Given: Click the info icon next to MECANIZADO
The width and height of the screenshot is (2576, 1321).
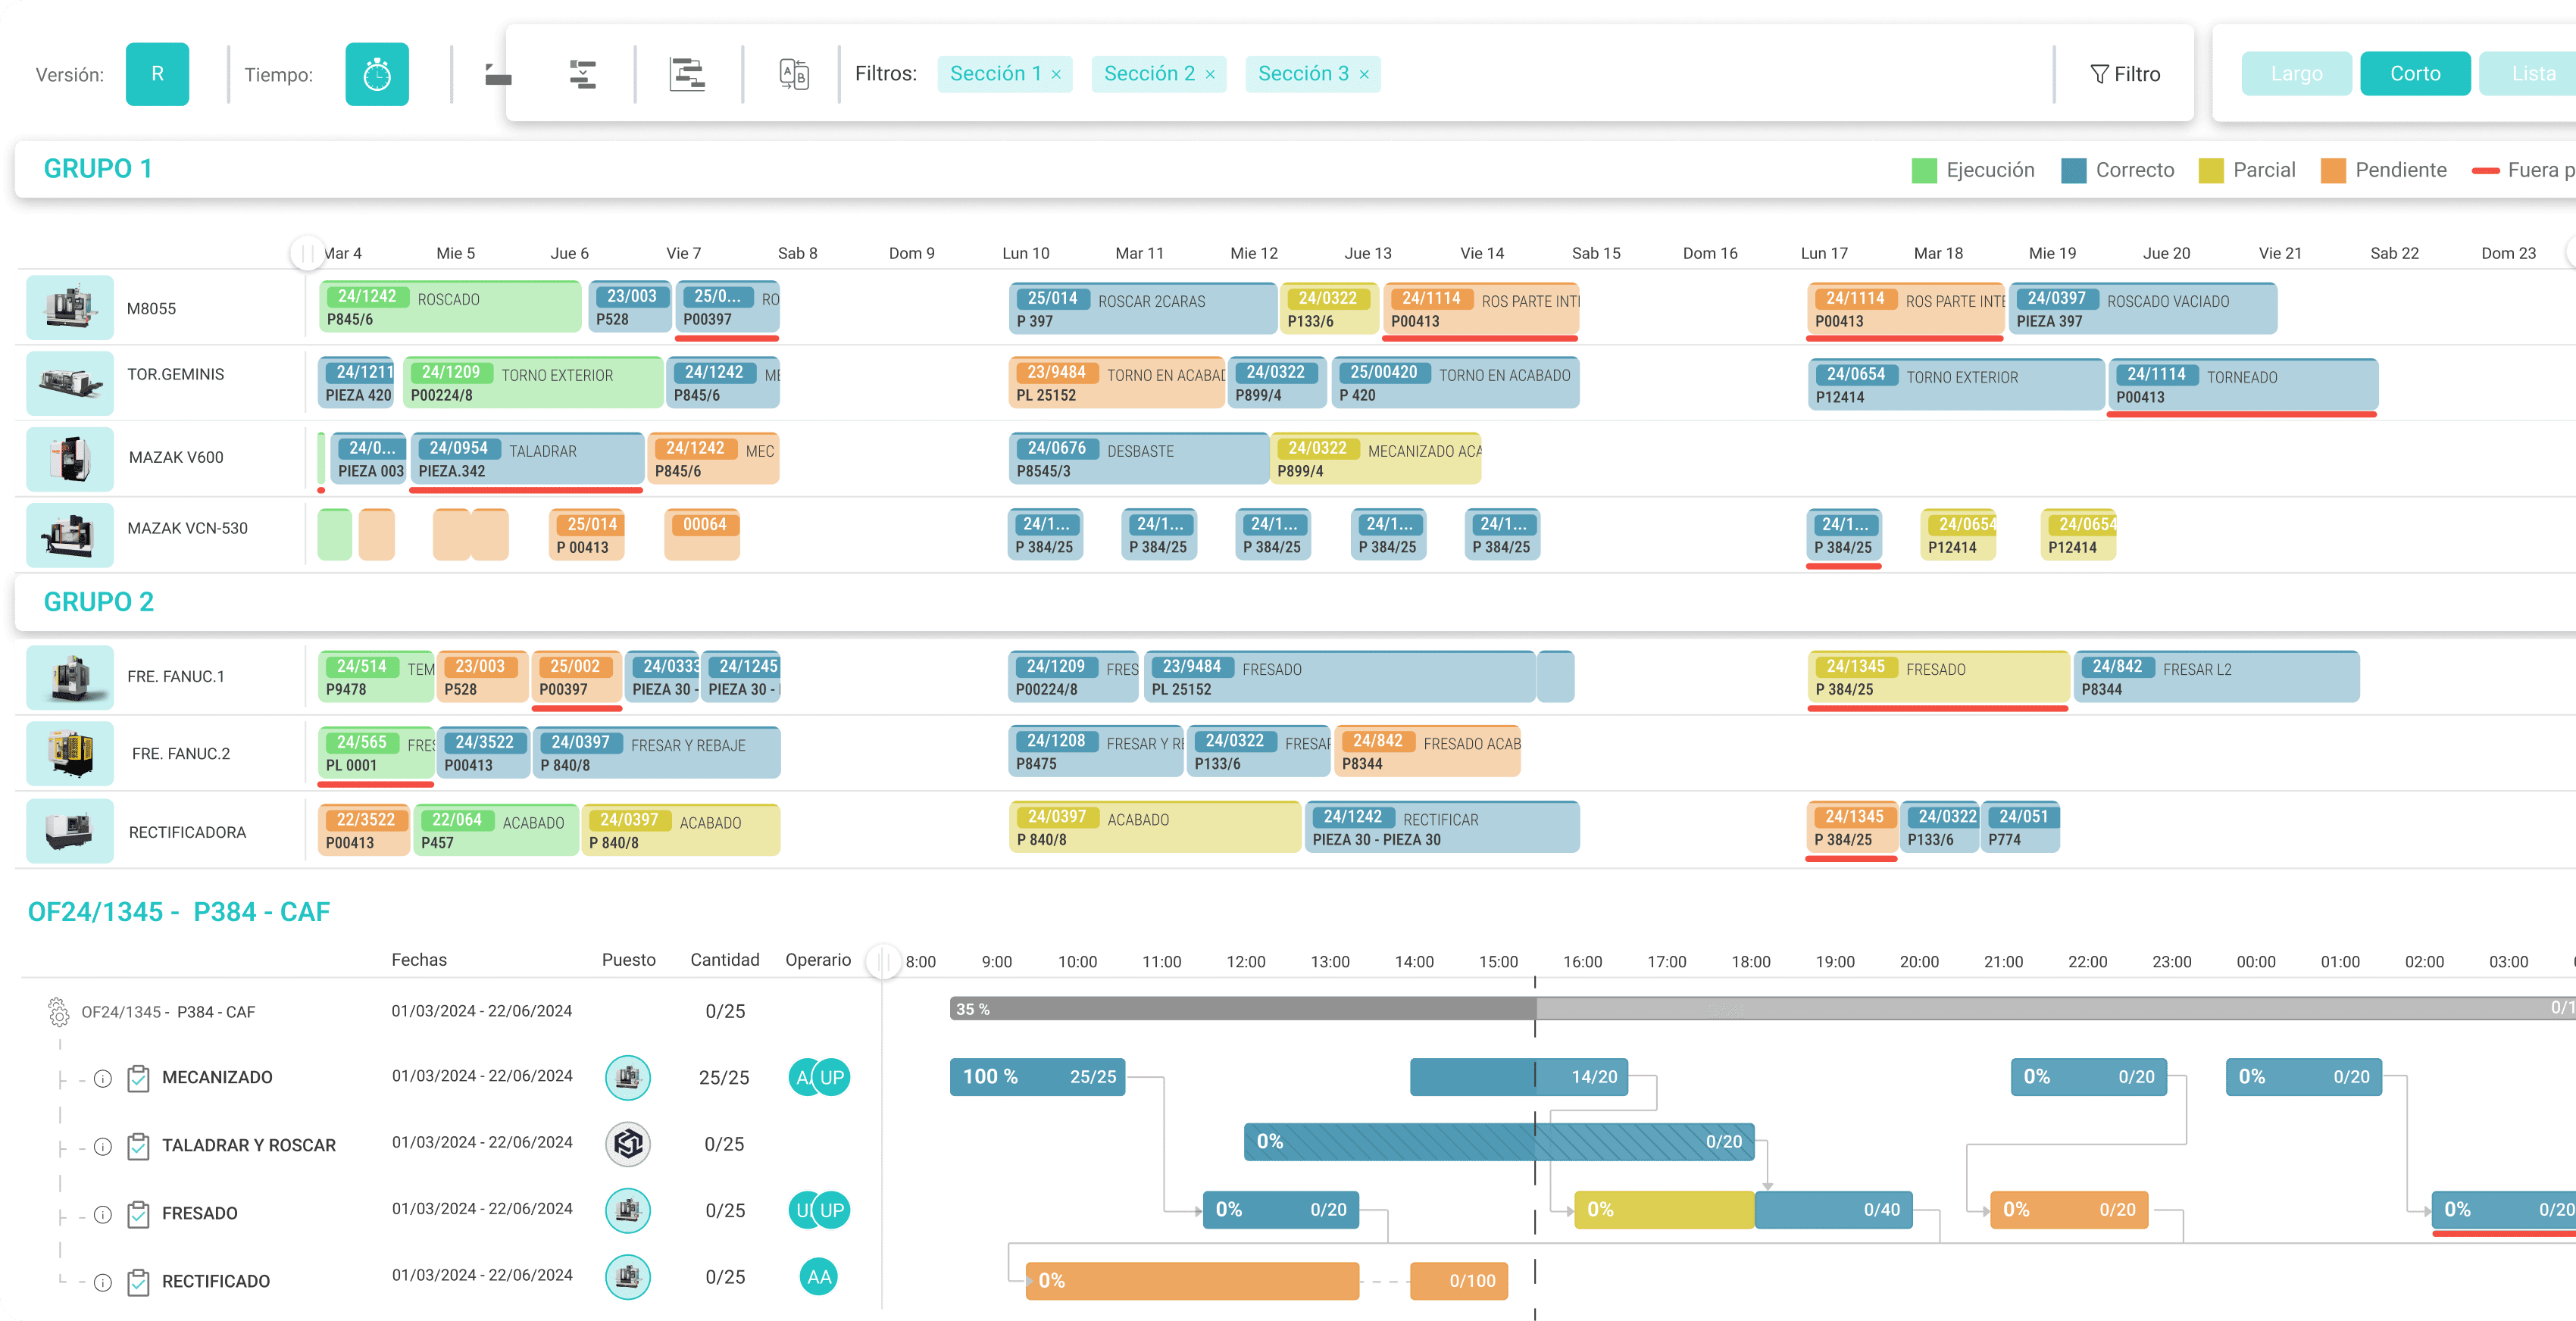Looking at the screenshot, I should pos(103,1078).
